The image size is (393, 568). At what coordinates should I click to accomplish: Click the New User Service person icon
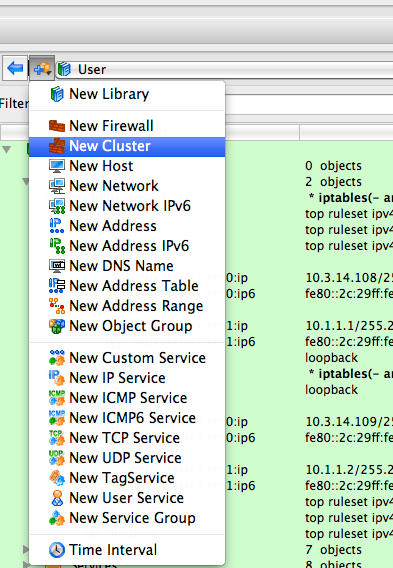[x=57, y=498]
